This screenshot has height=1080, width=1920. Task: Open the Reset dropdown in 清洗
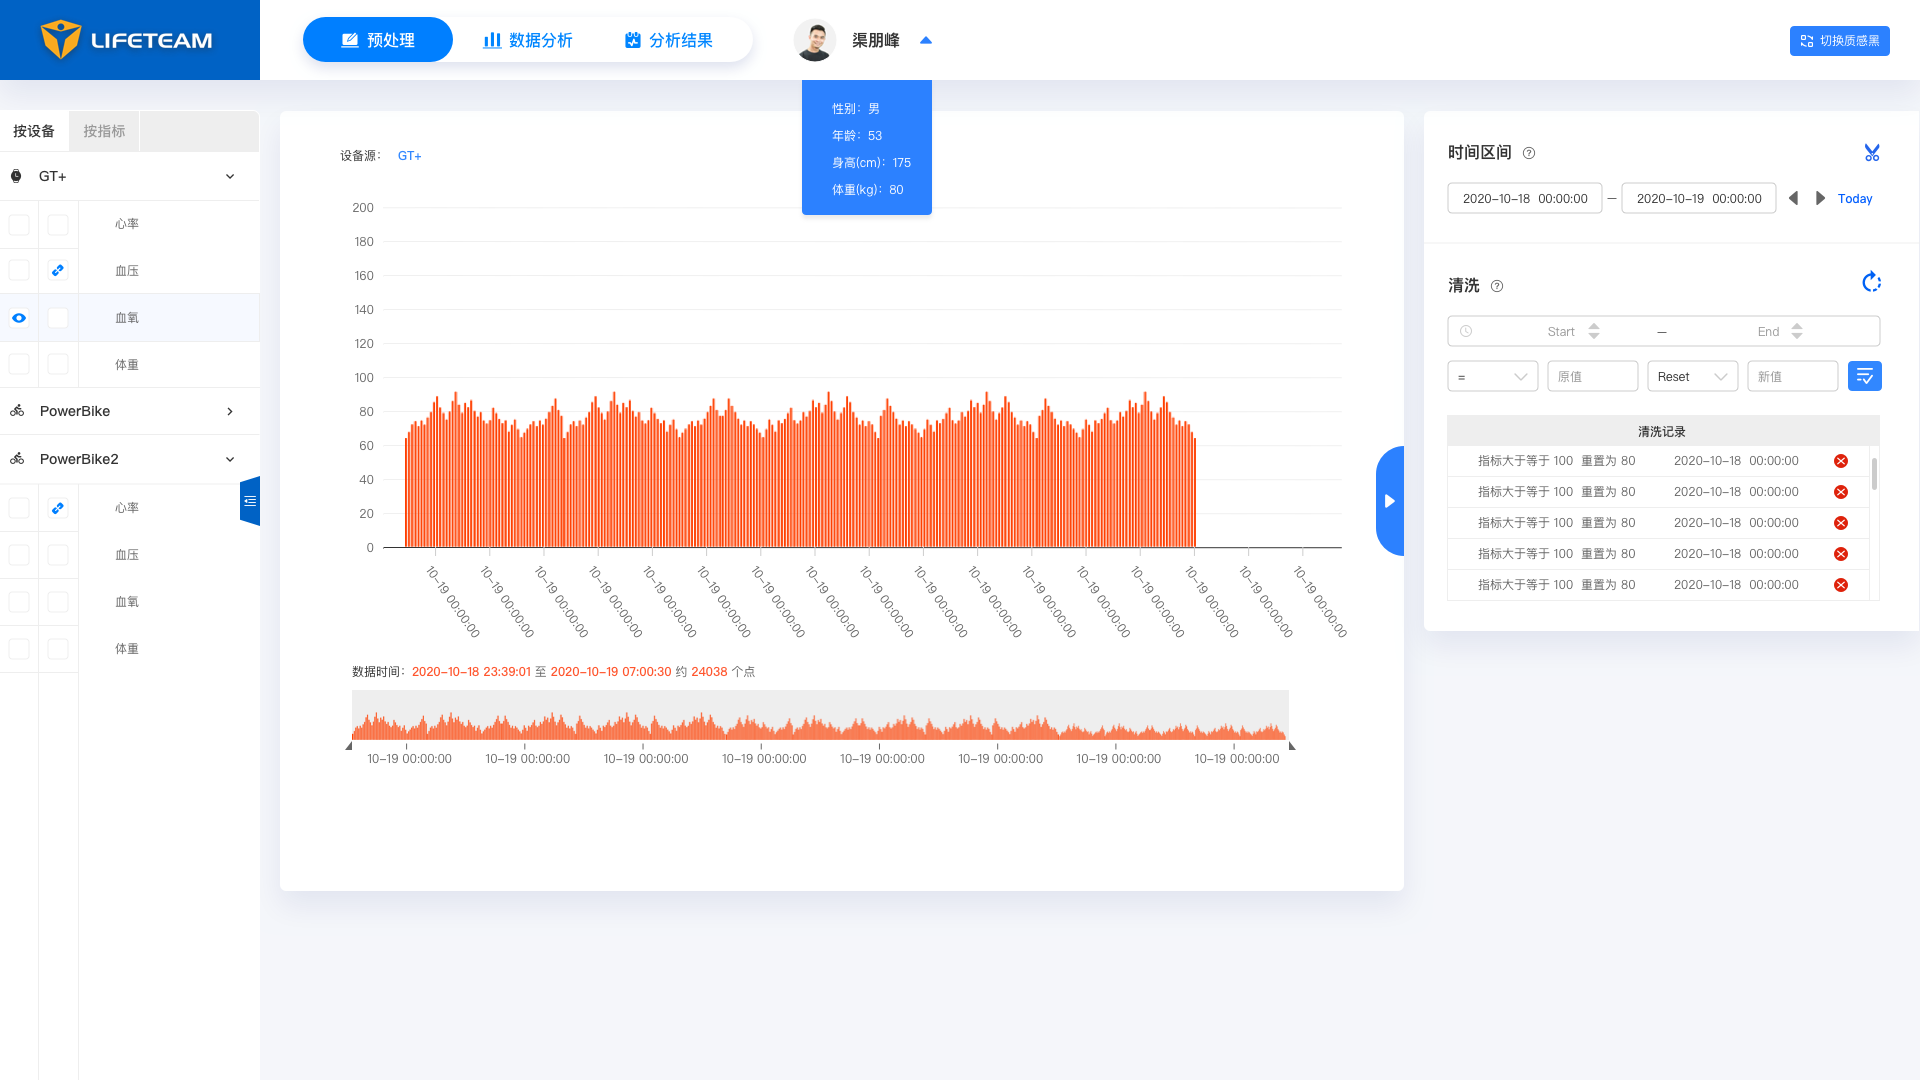[x=1692, y=377]
